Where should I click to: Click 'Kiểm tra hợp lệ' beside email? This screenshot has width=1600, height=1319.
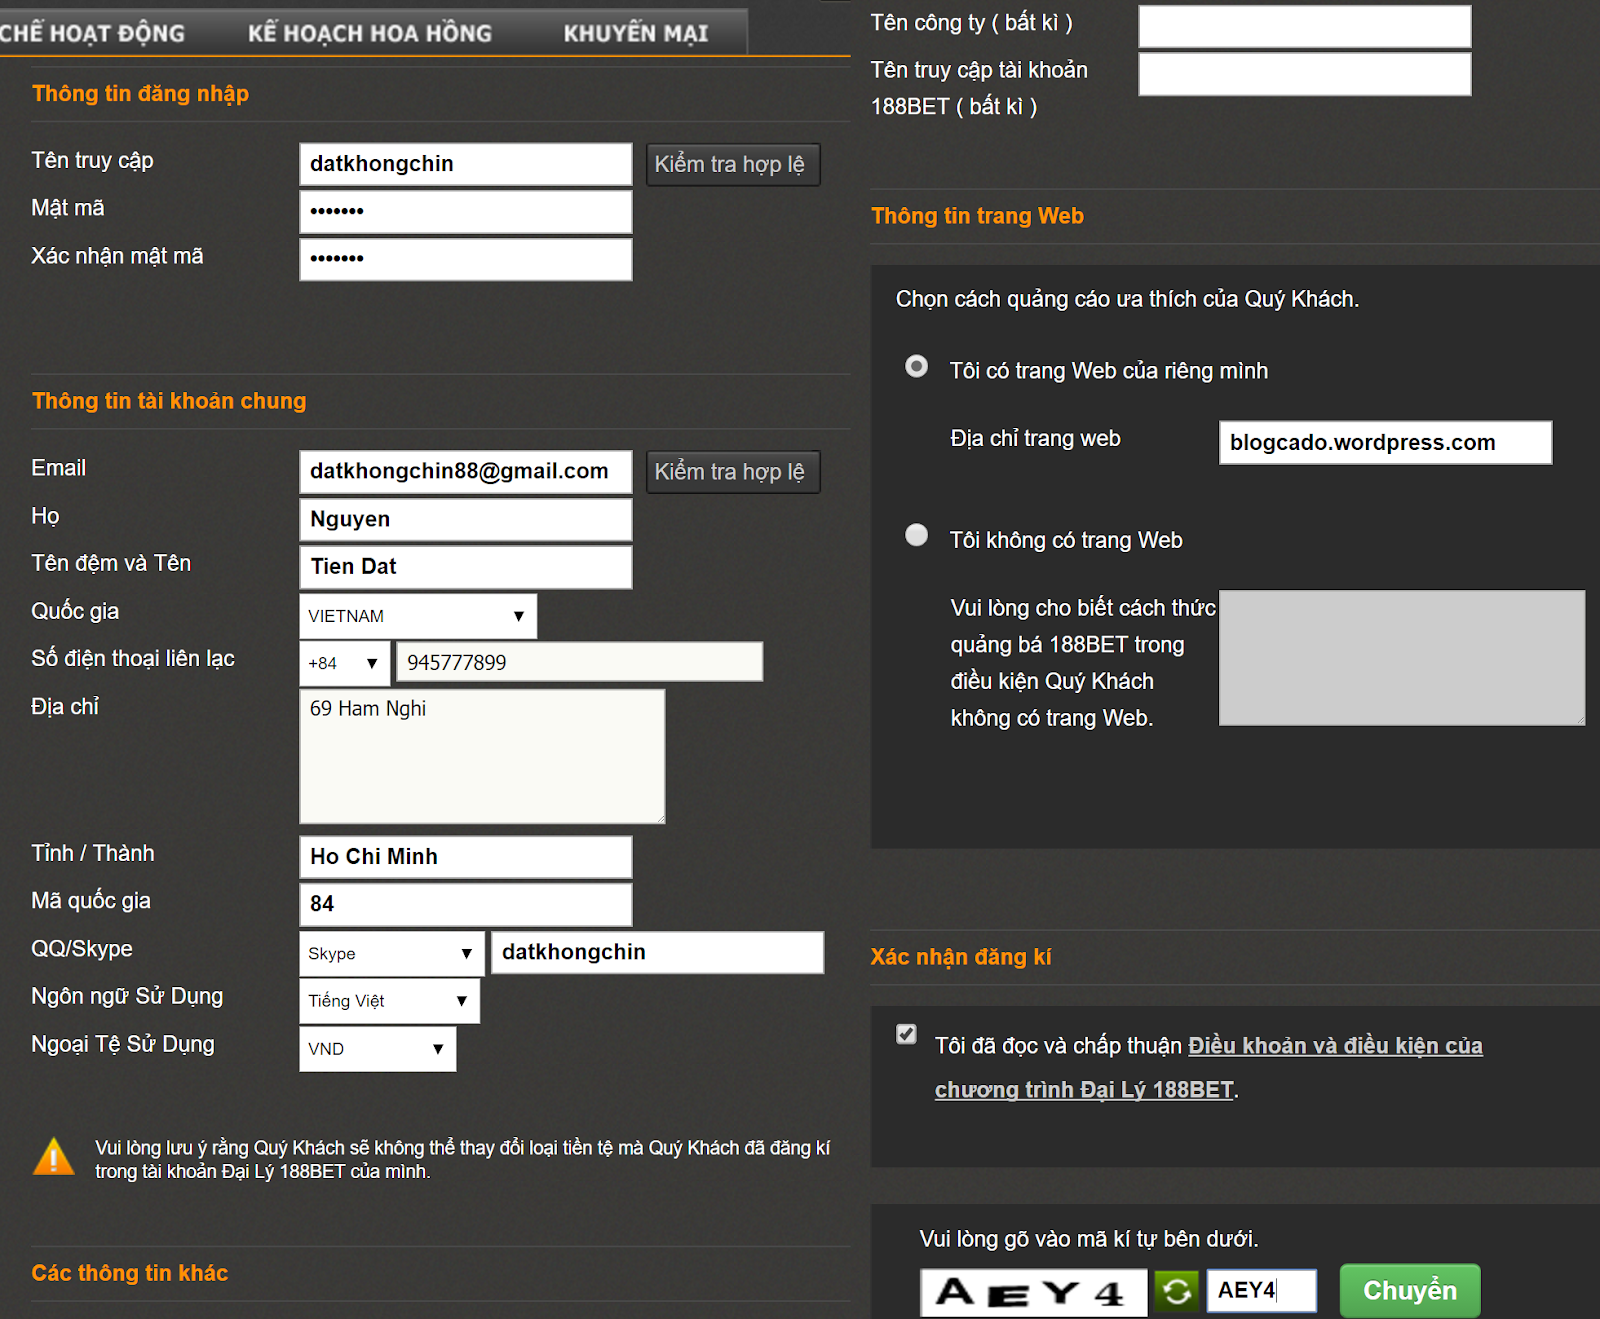733,472
